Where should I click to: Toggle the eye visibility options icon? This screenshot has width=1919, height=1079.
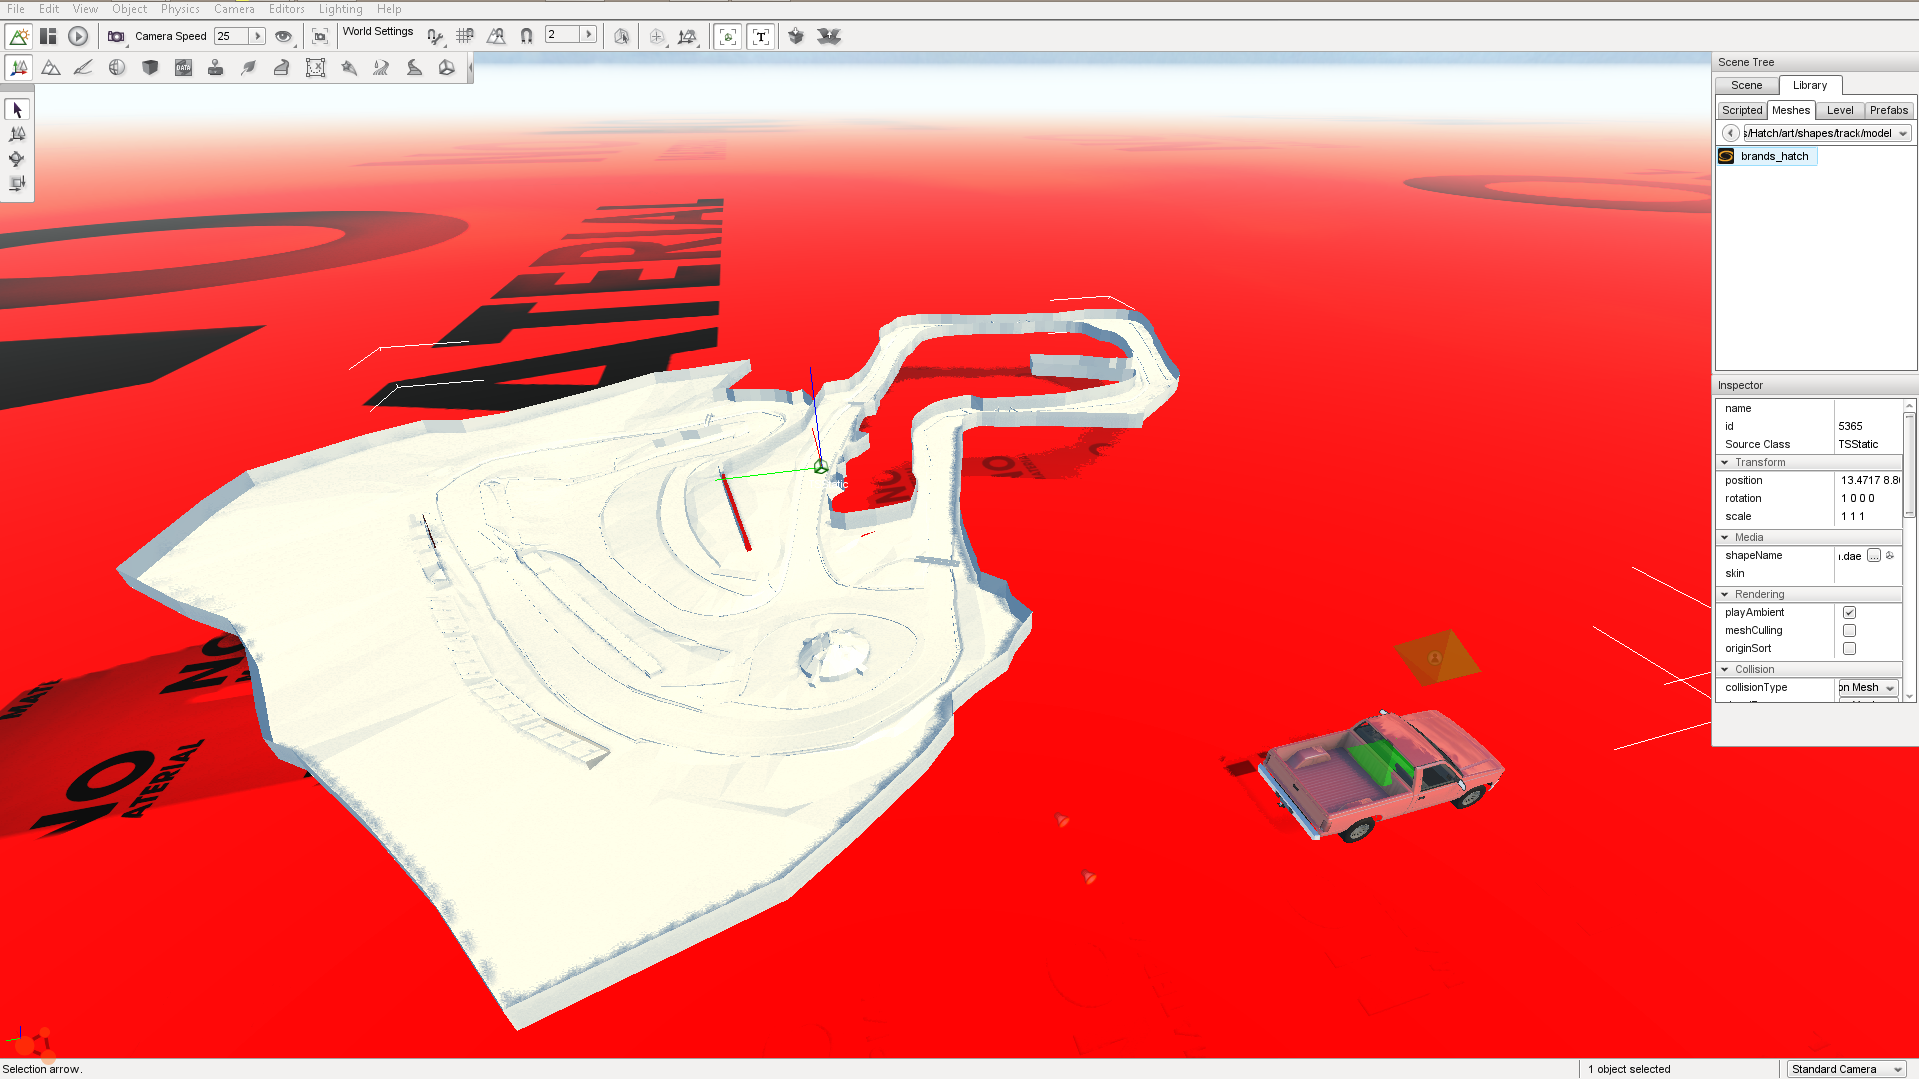click(285, 37)
